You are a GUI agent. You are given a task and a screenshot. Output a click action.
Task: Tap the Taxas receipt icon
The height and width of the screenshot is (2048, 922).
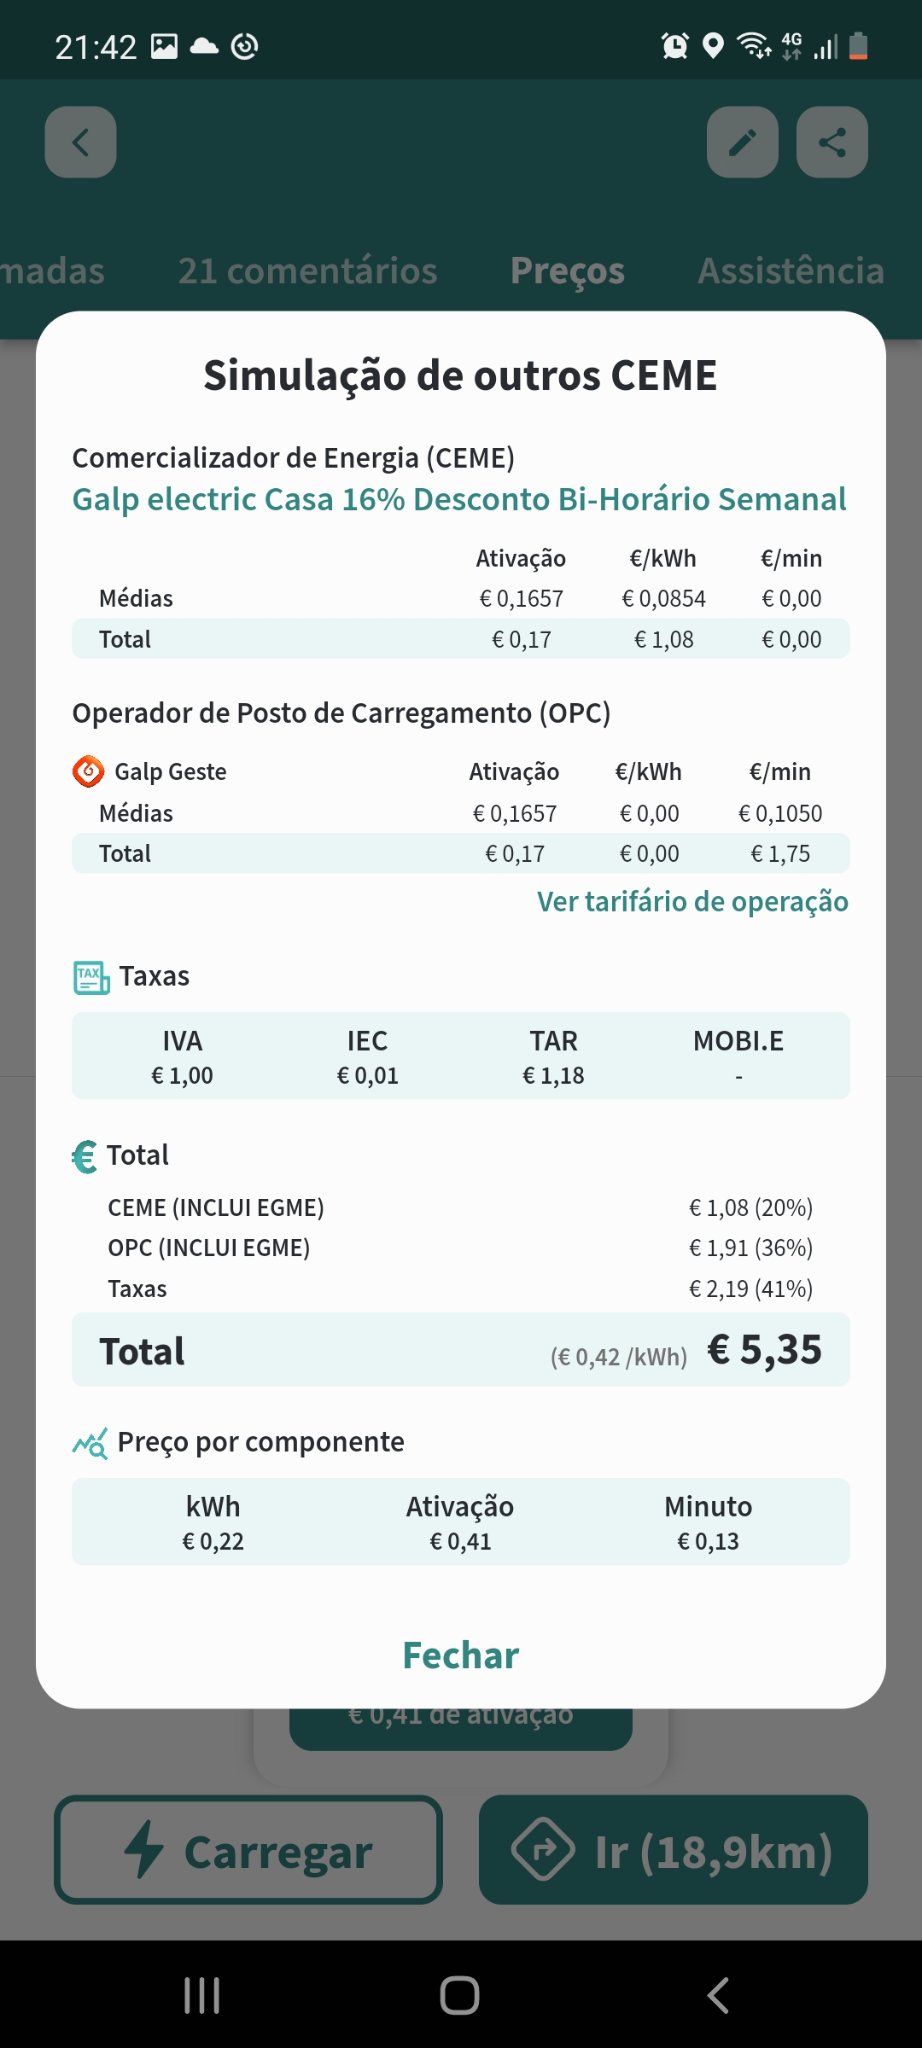click(x=91, y=977)
